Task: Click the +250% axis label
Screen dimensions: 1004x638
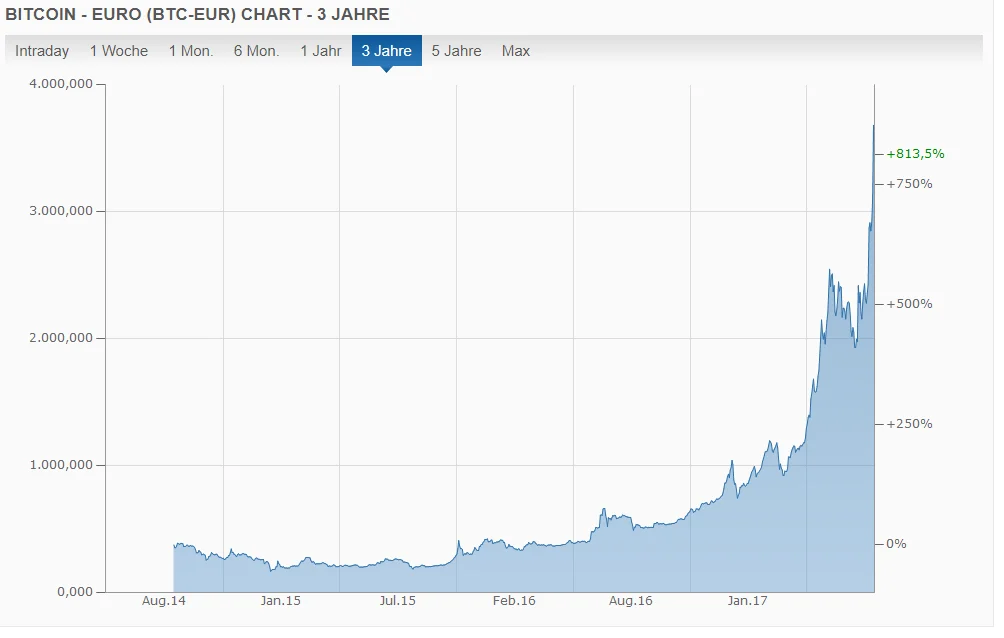Action: click(909, 423)
